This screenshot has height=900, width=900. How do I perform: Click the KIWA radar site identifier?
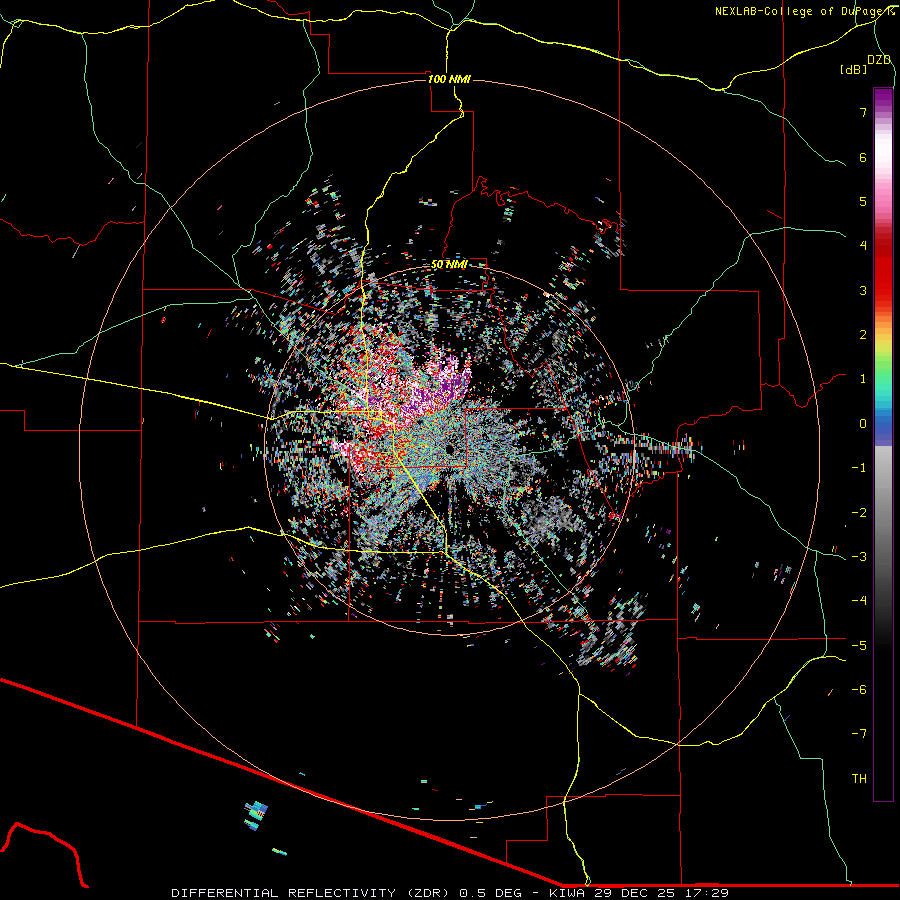tap(567, 893)
